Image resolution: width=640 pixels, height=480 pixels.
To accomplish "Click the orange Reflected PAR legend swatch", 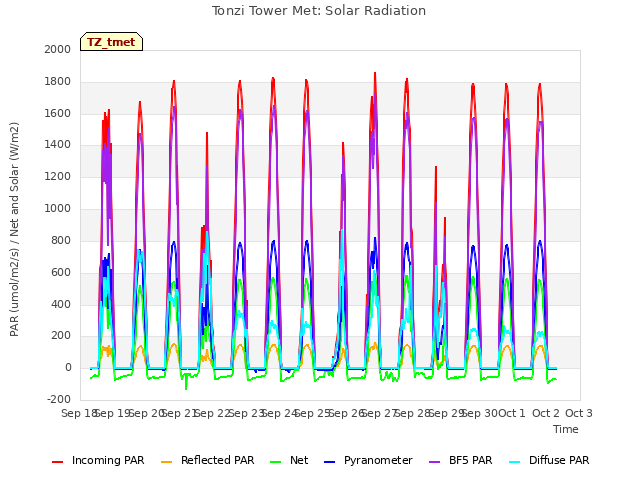I will (167, 462).
